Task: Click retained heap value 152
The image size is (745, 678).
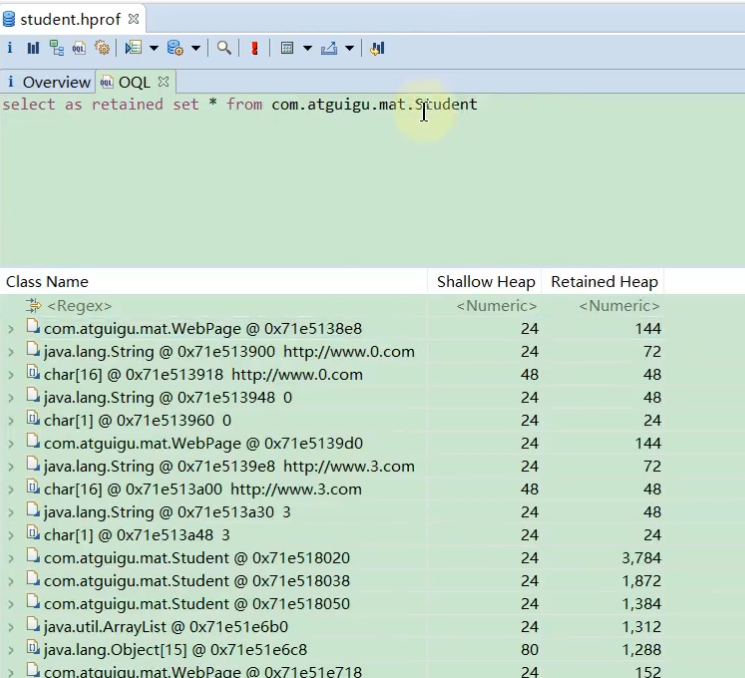Action: (647, 672)
